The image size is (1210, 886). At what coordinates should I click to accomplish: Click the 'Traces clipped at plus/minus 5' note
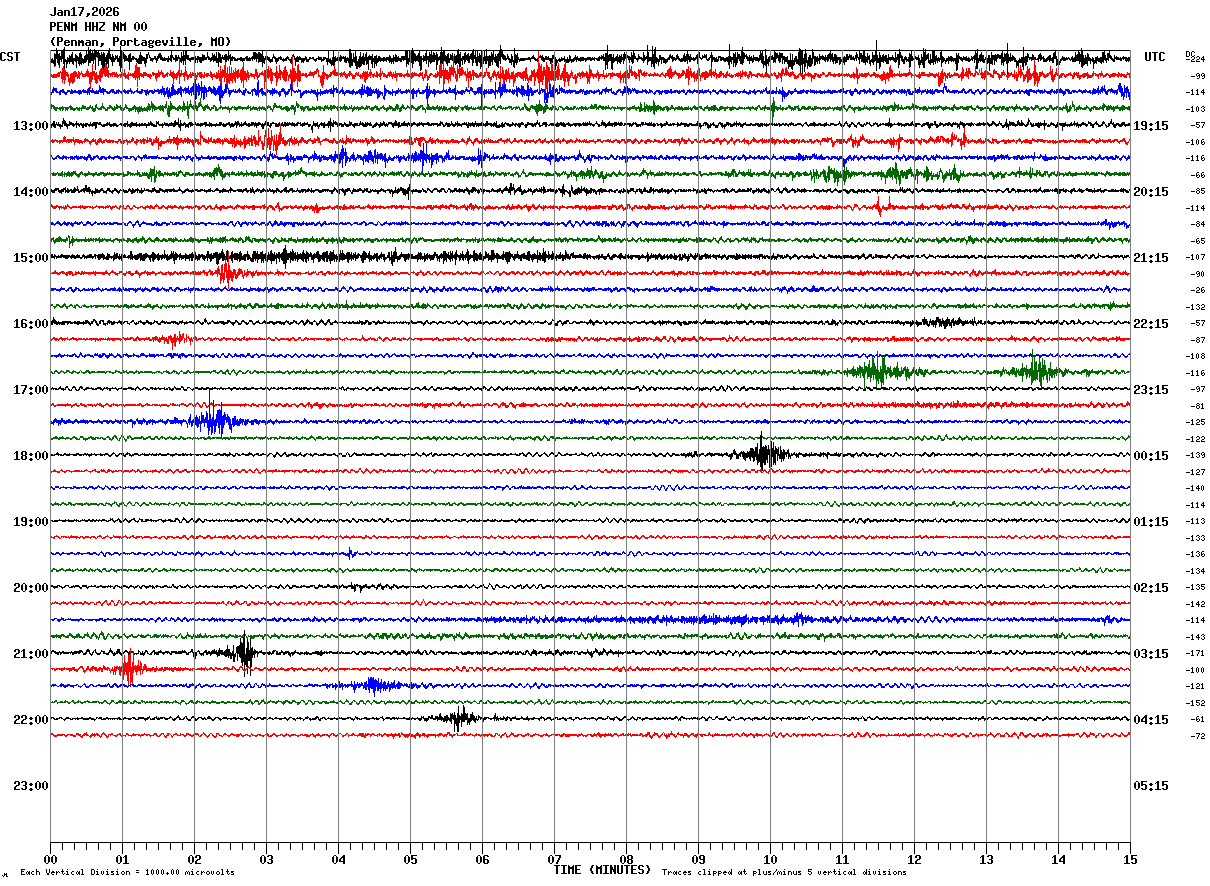784,873
